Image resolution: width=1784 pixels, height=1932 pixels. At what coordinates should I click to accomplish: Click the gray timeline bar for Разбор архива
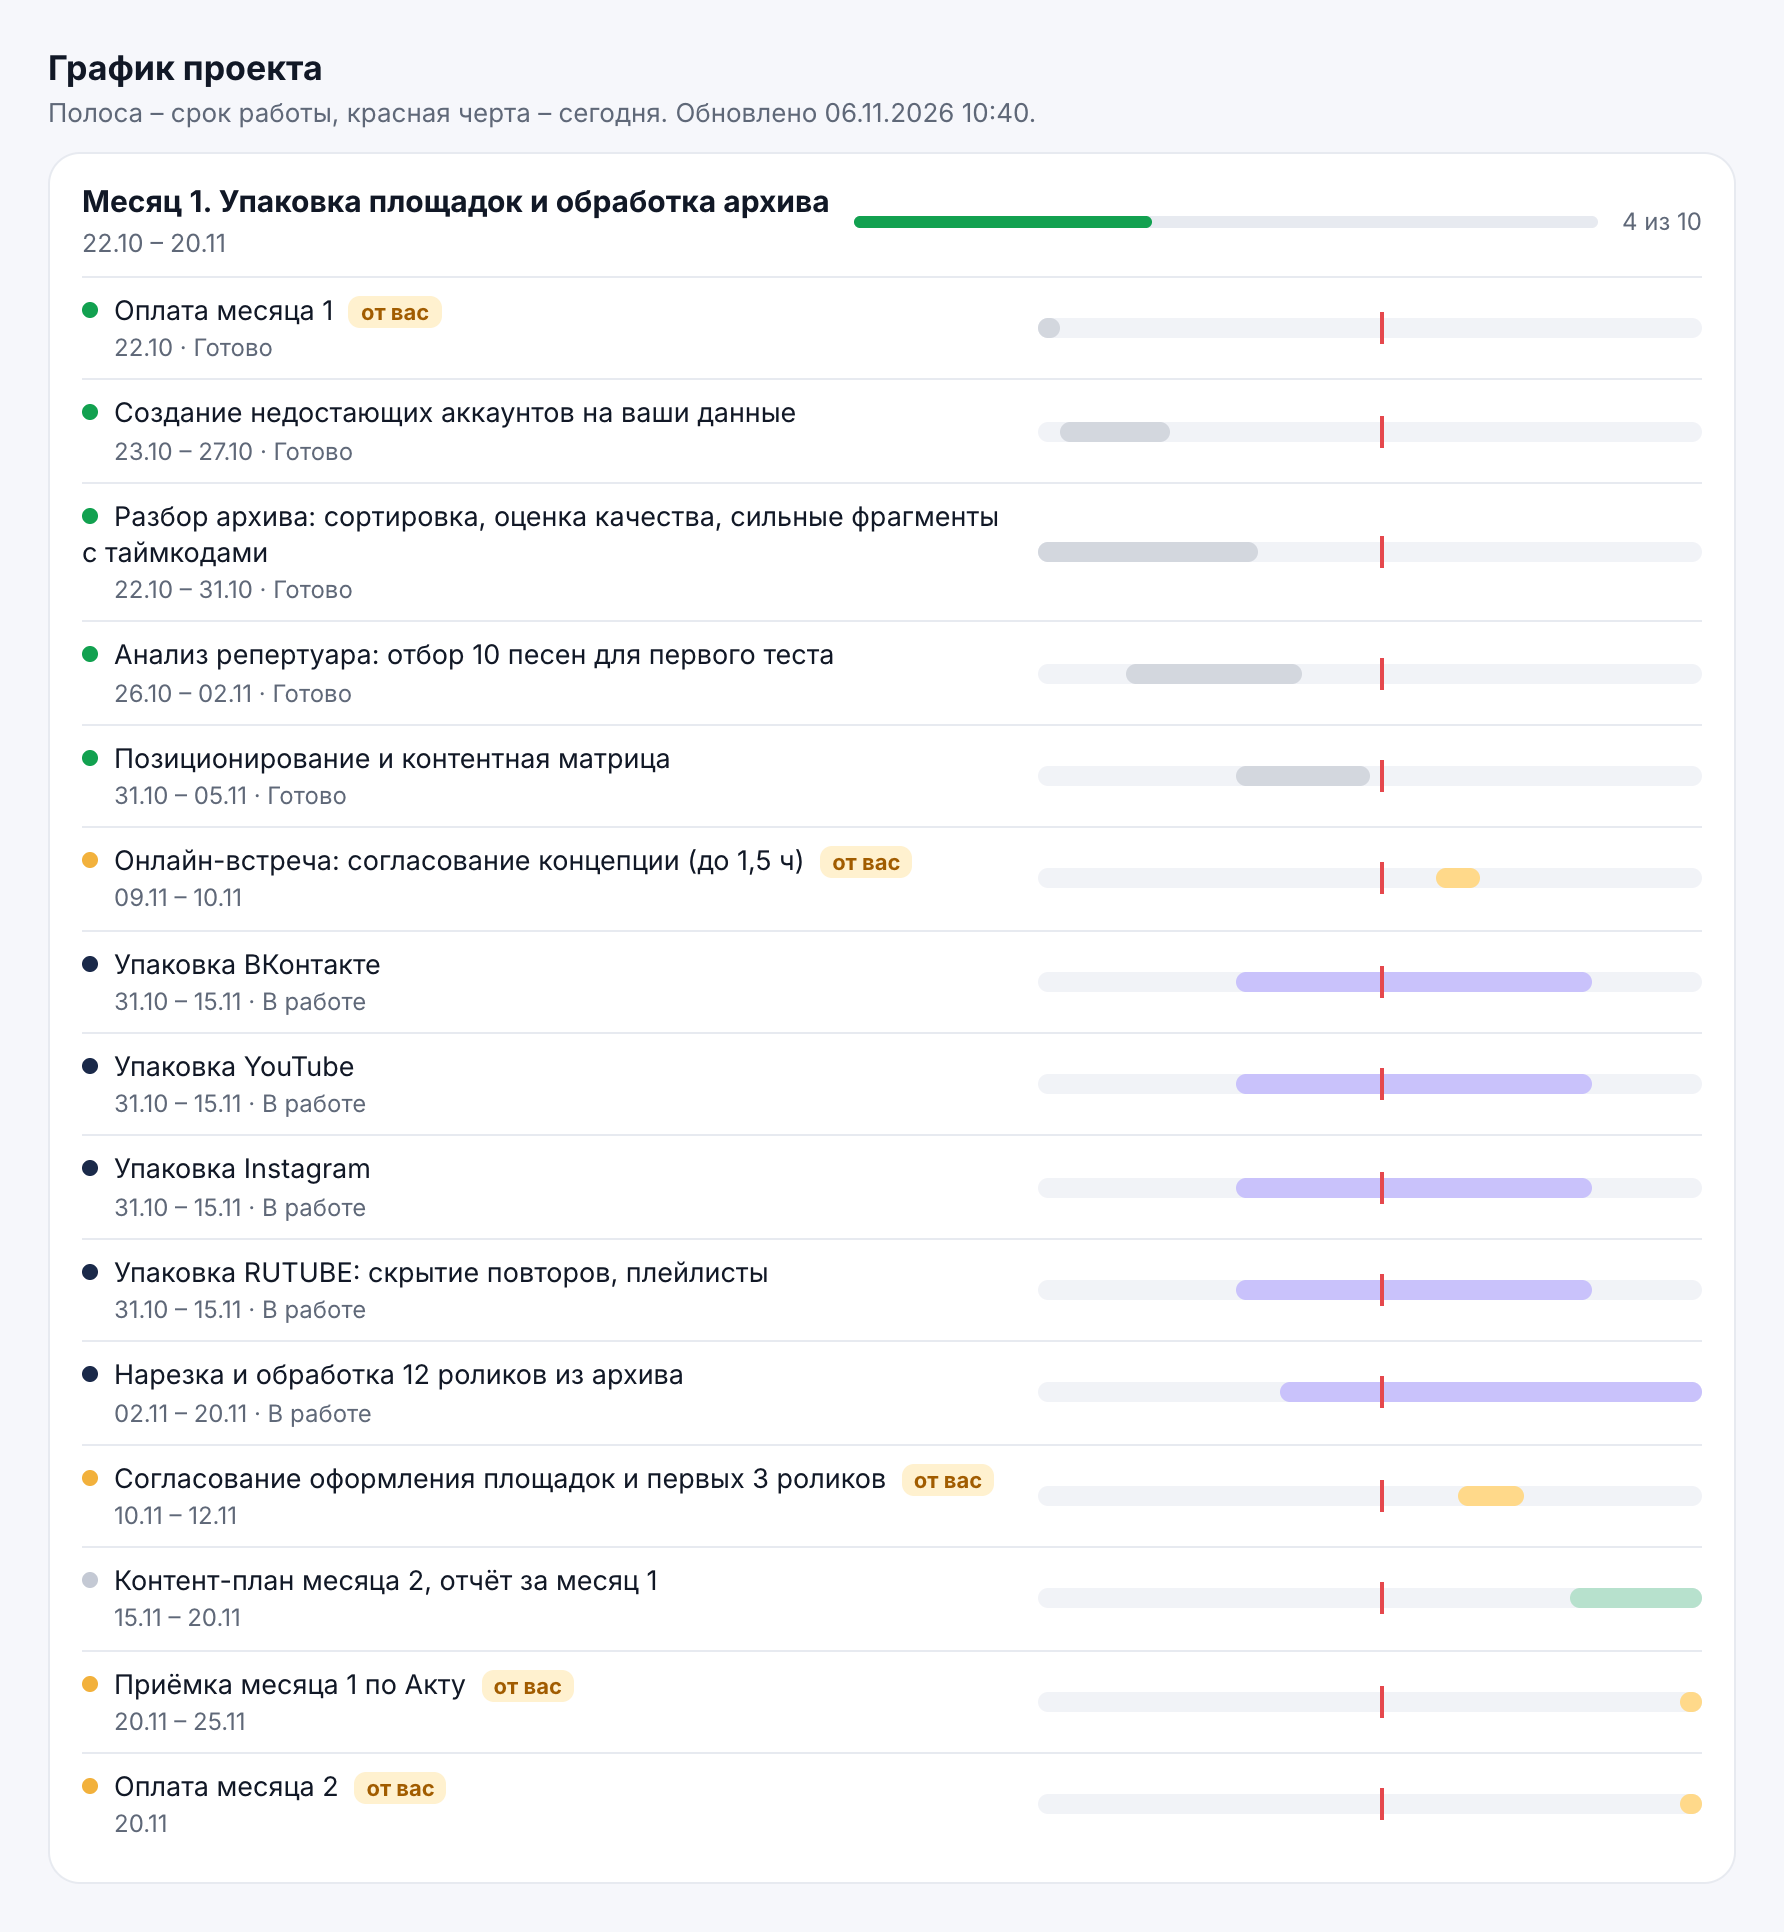click(1148, 552)
